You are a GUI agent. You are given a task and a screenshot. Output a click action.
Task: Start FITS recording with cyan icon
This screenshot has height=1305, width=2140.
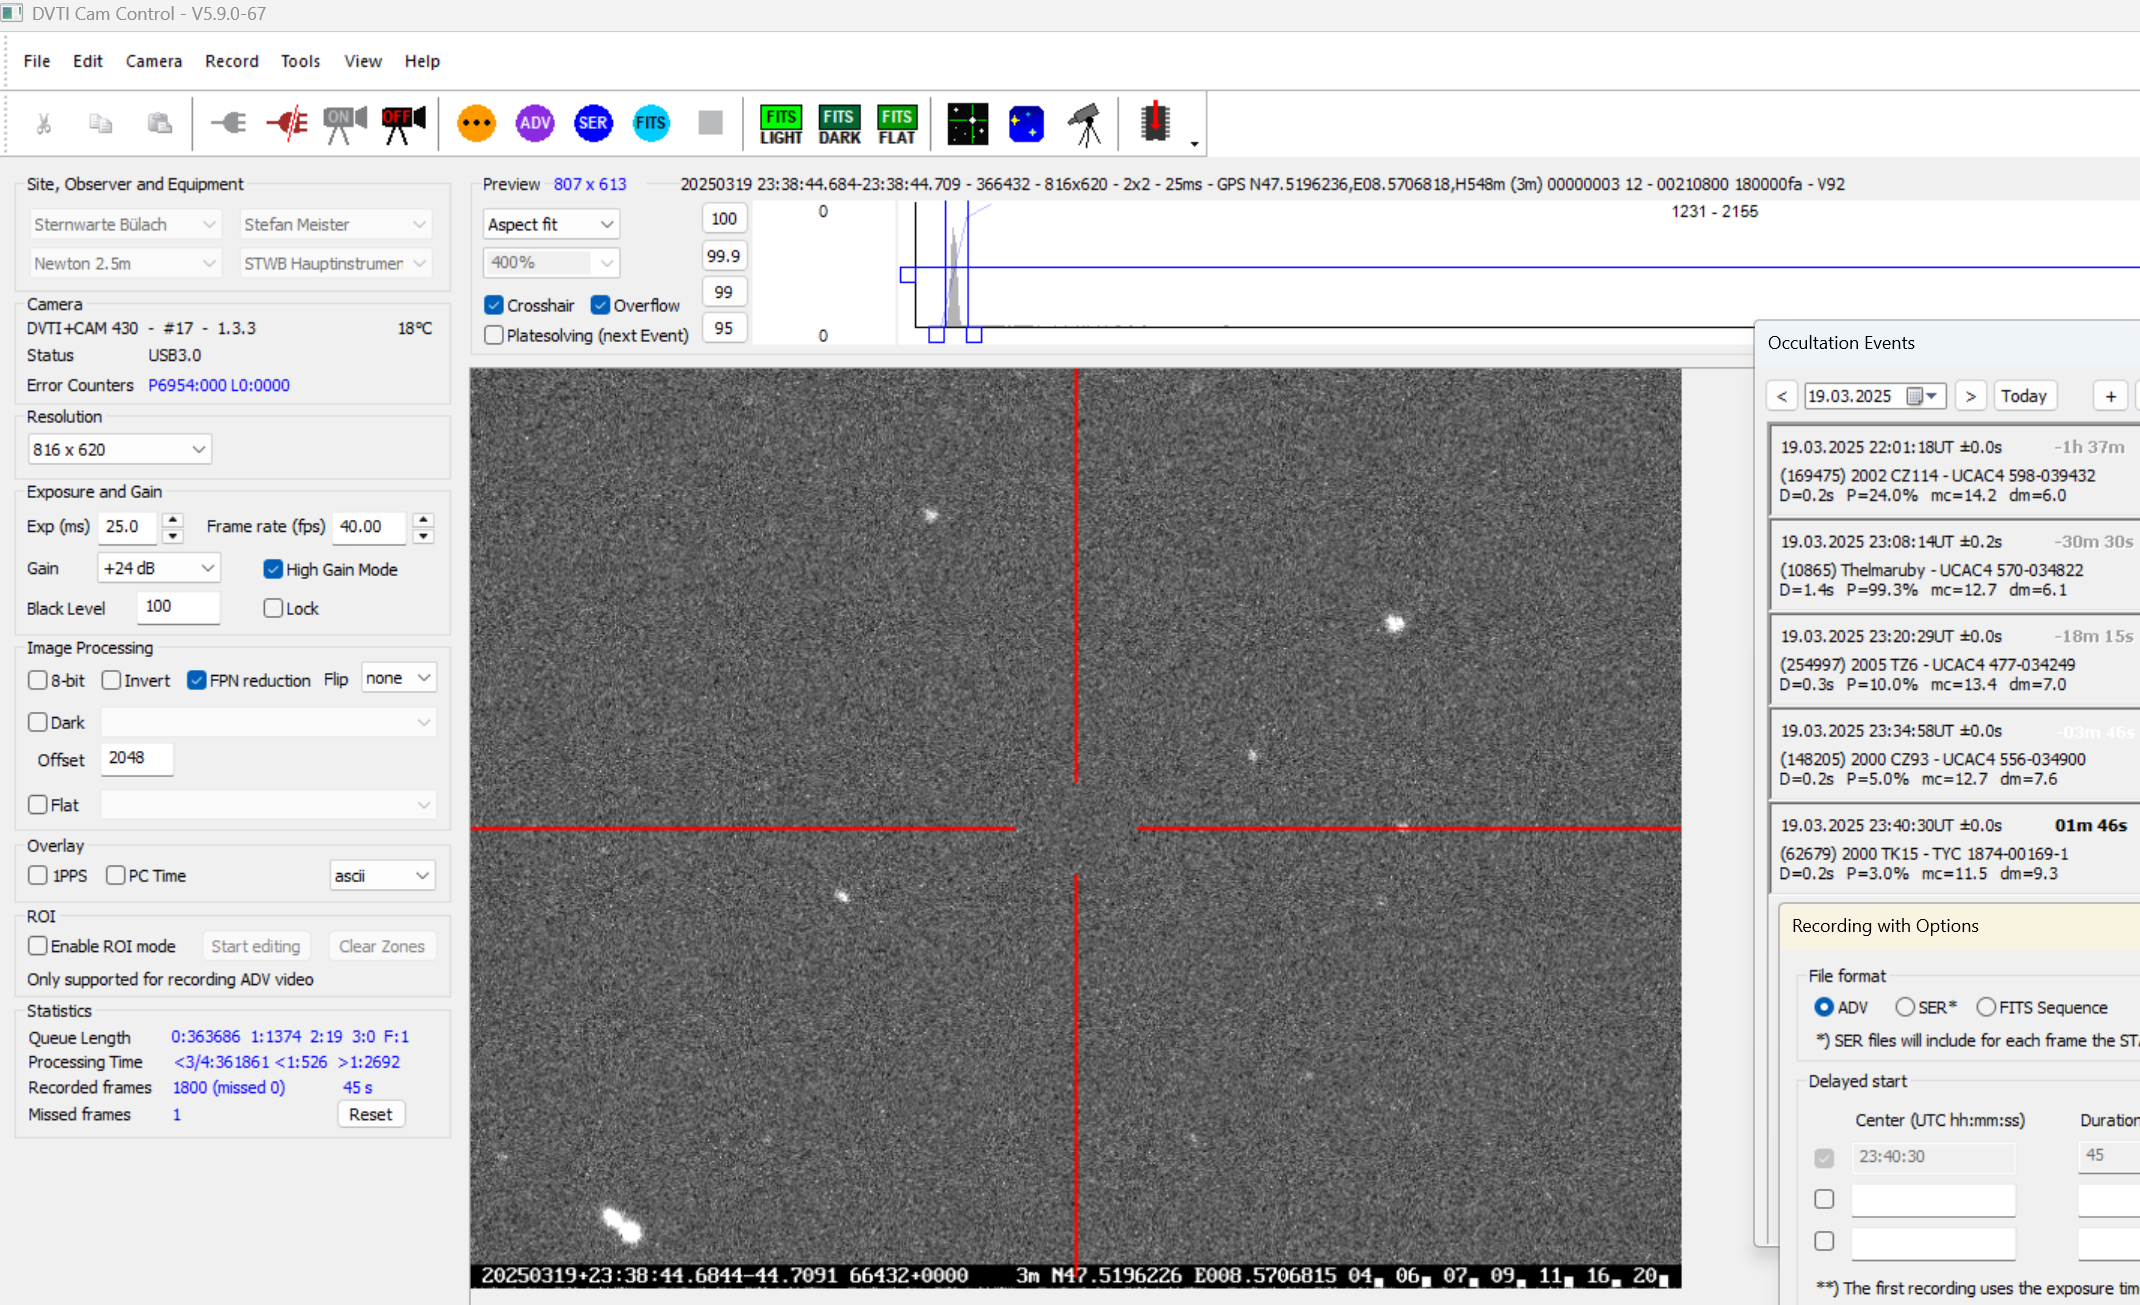click(651, 123)
